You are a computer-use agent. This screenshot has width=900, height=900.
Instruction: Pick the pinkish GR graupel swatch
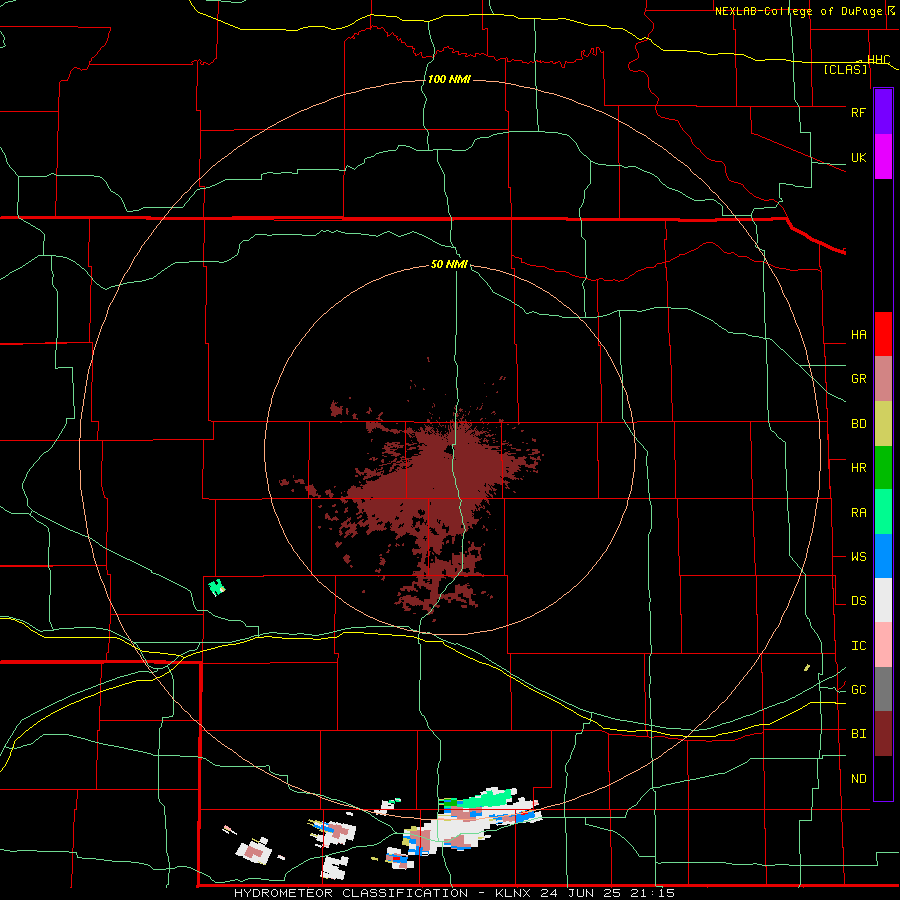tap(883, 379)
